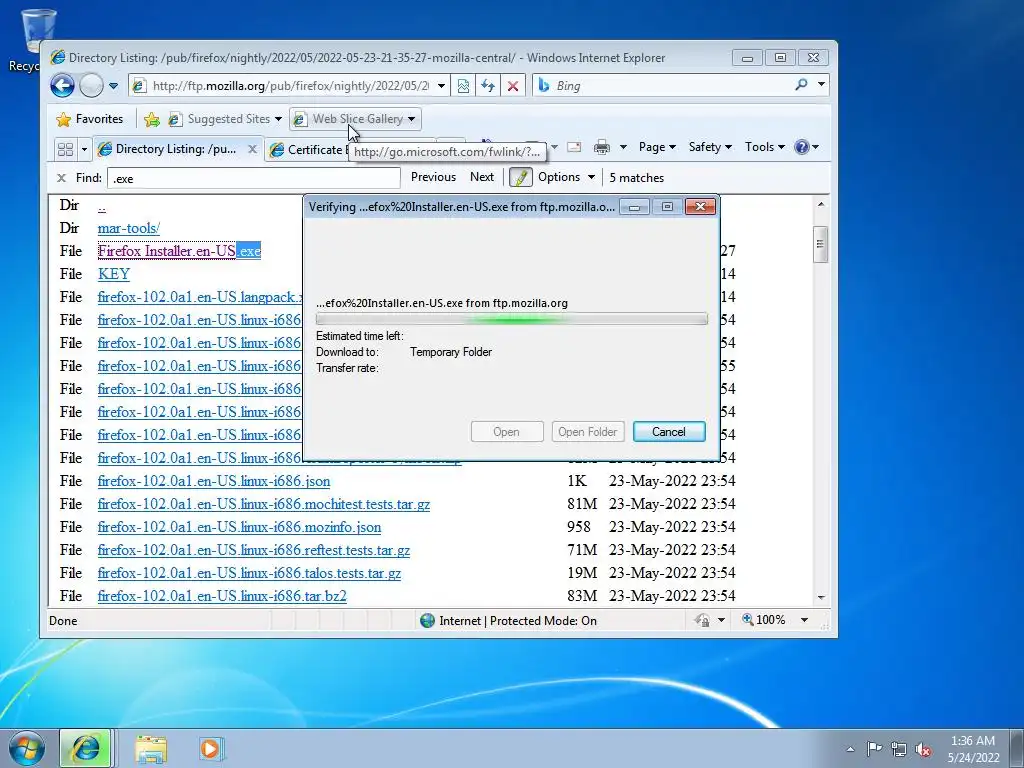Click the status bar privacy/security icon
Screen dimensions: 1024x768
point(702,620)
